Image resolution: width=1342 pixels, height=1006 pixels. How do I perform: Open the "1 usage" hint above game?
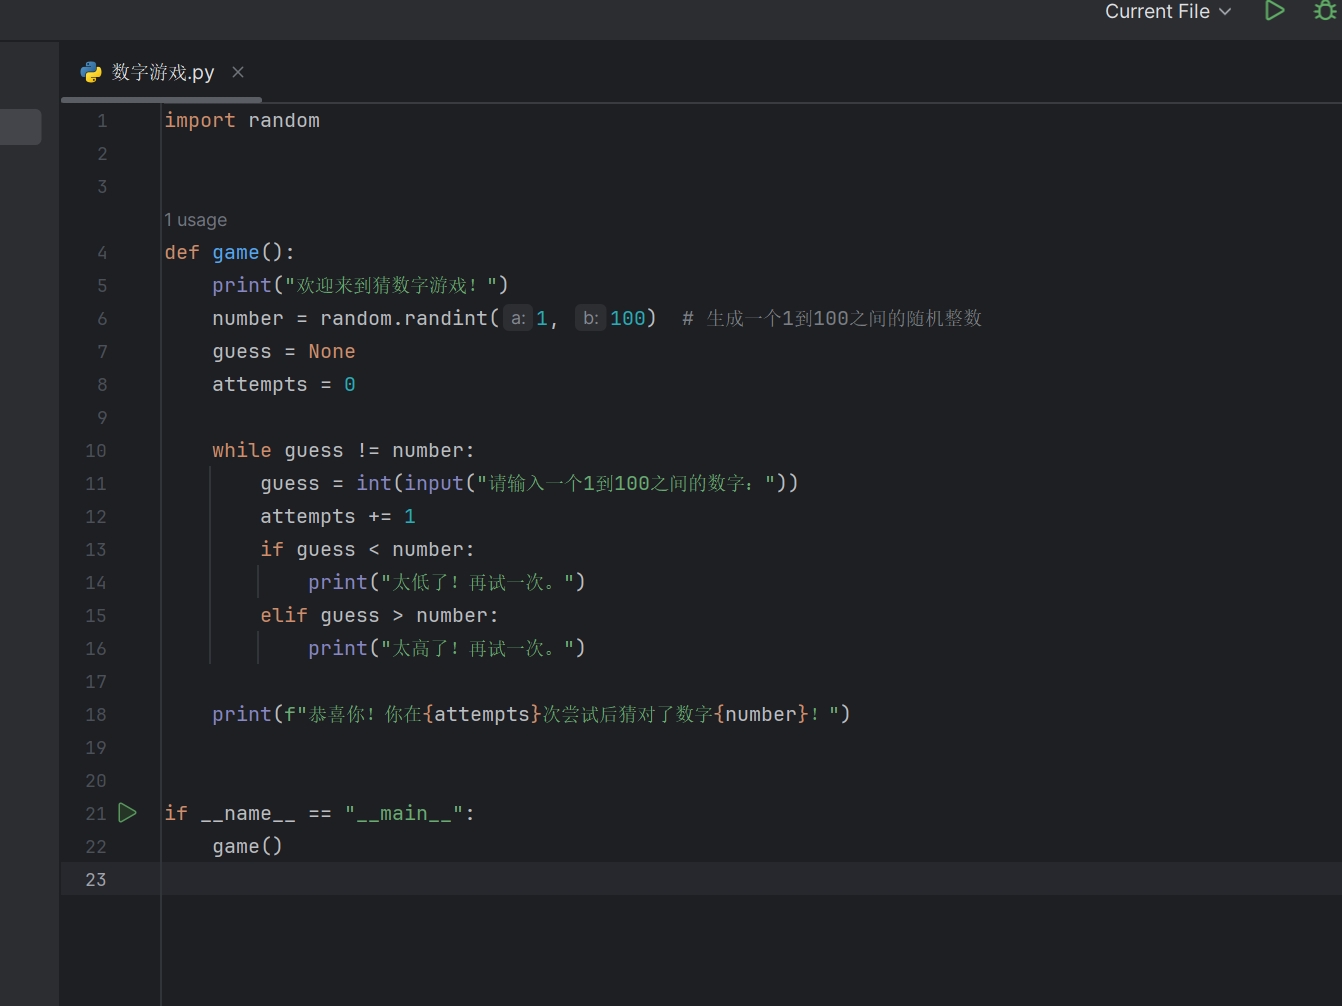pos(196,220)
